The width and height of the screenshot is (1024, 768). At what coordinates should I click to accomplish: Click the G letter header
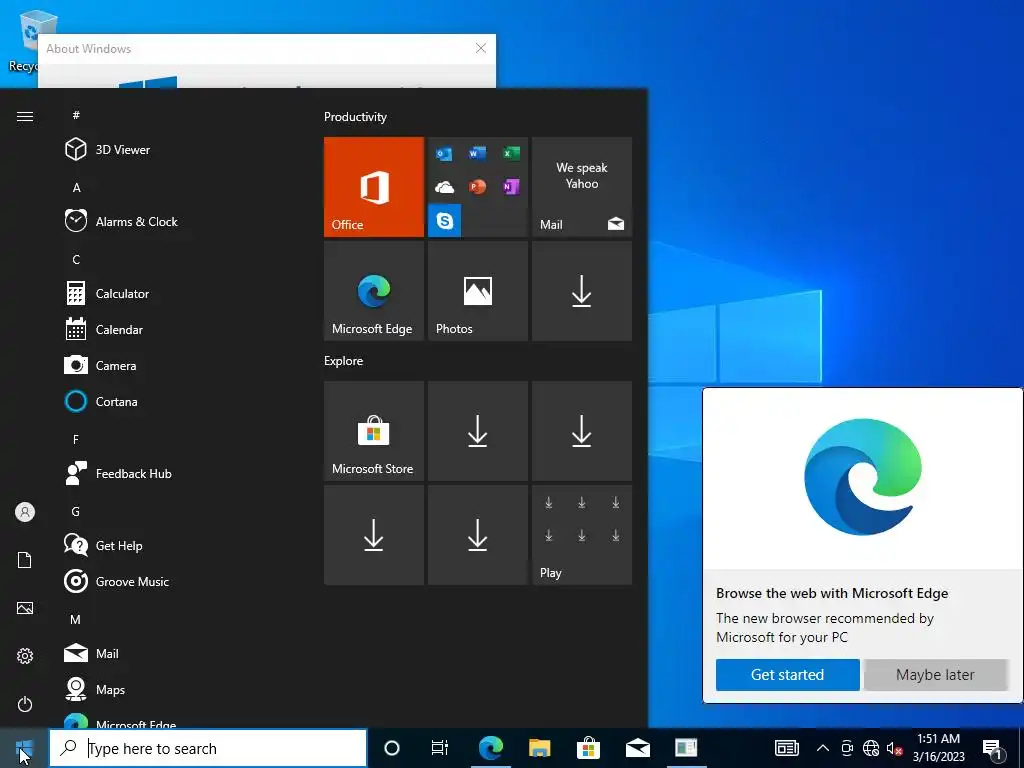pos(76,511)
